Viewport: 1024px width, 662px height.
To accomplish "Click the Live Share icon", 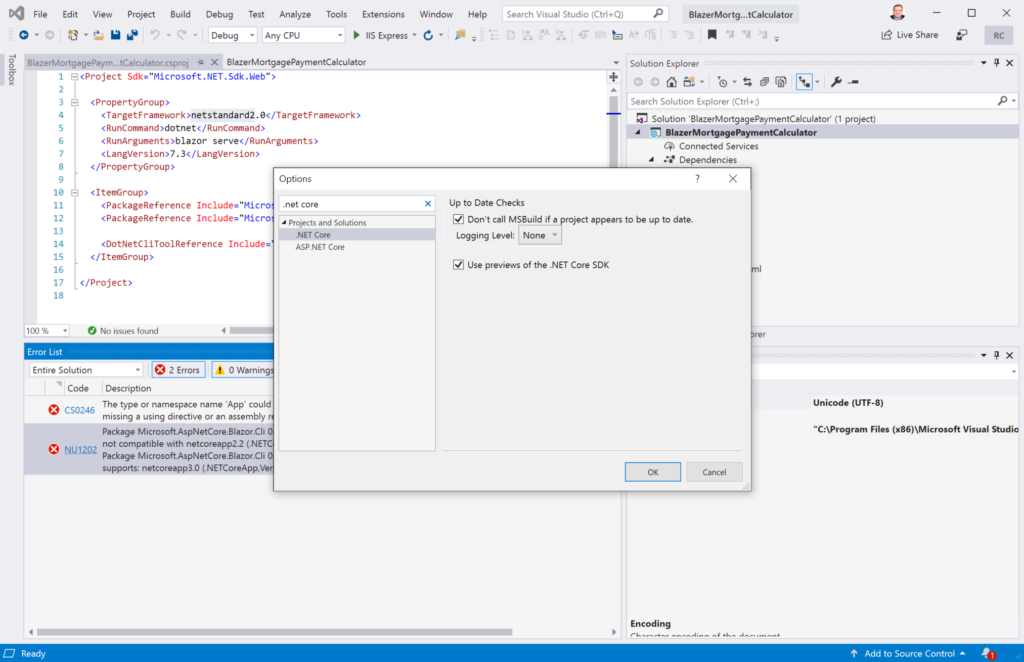I will pos(886,35).
